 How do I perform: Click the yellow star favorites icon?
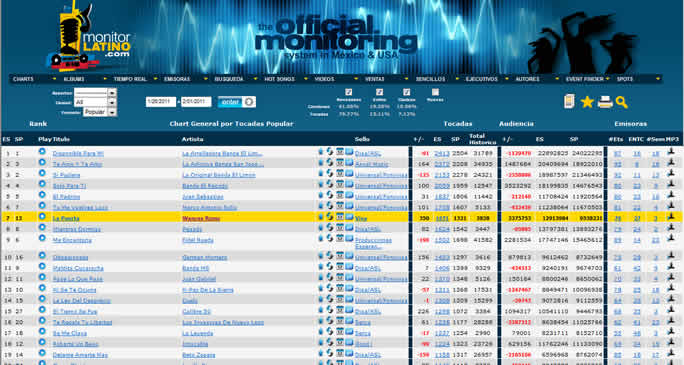point(587,102)
